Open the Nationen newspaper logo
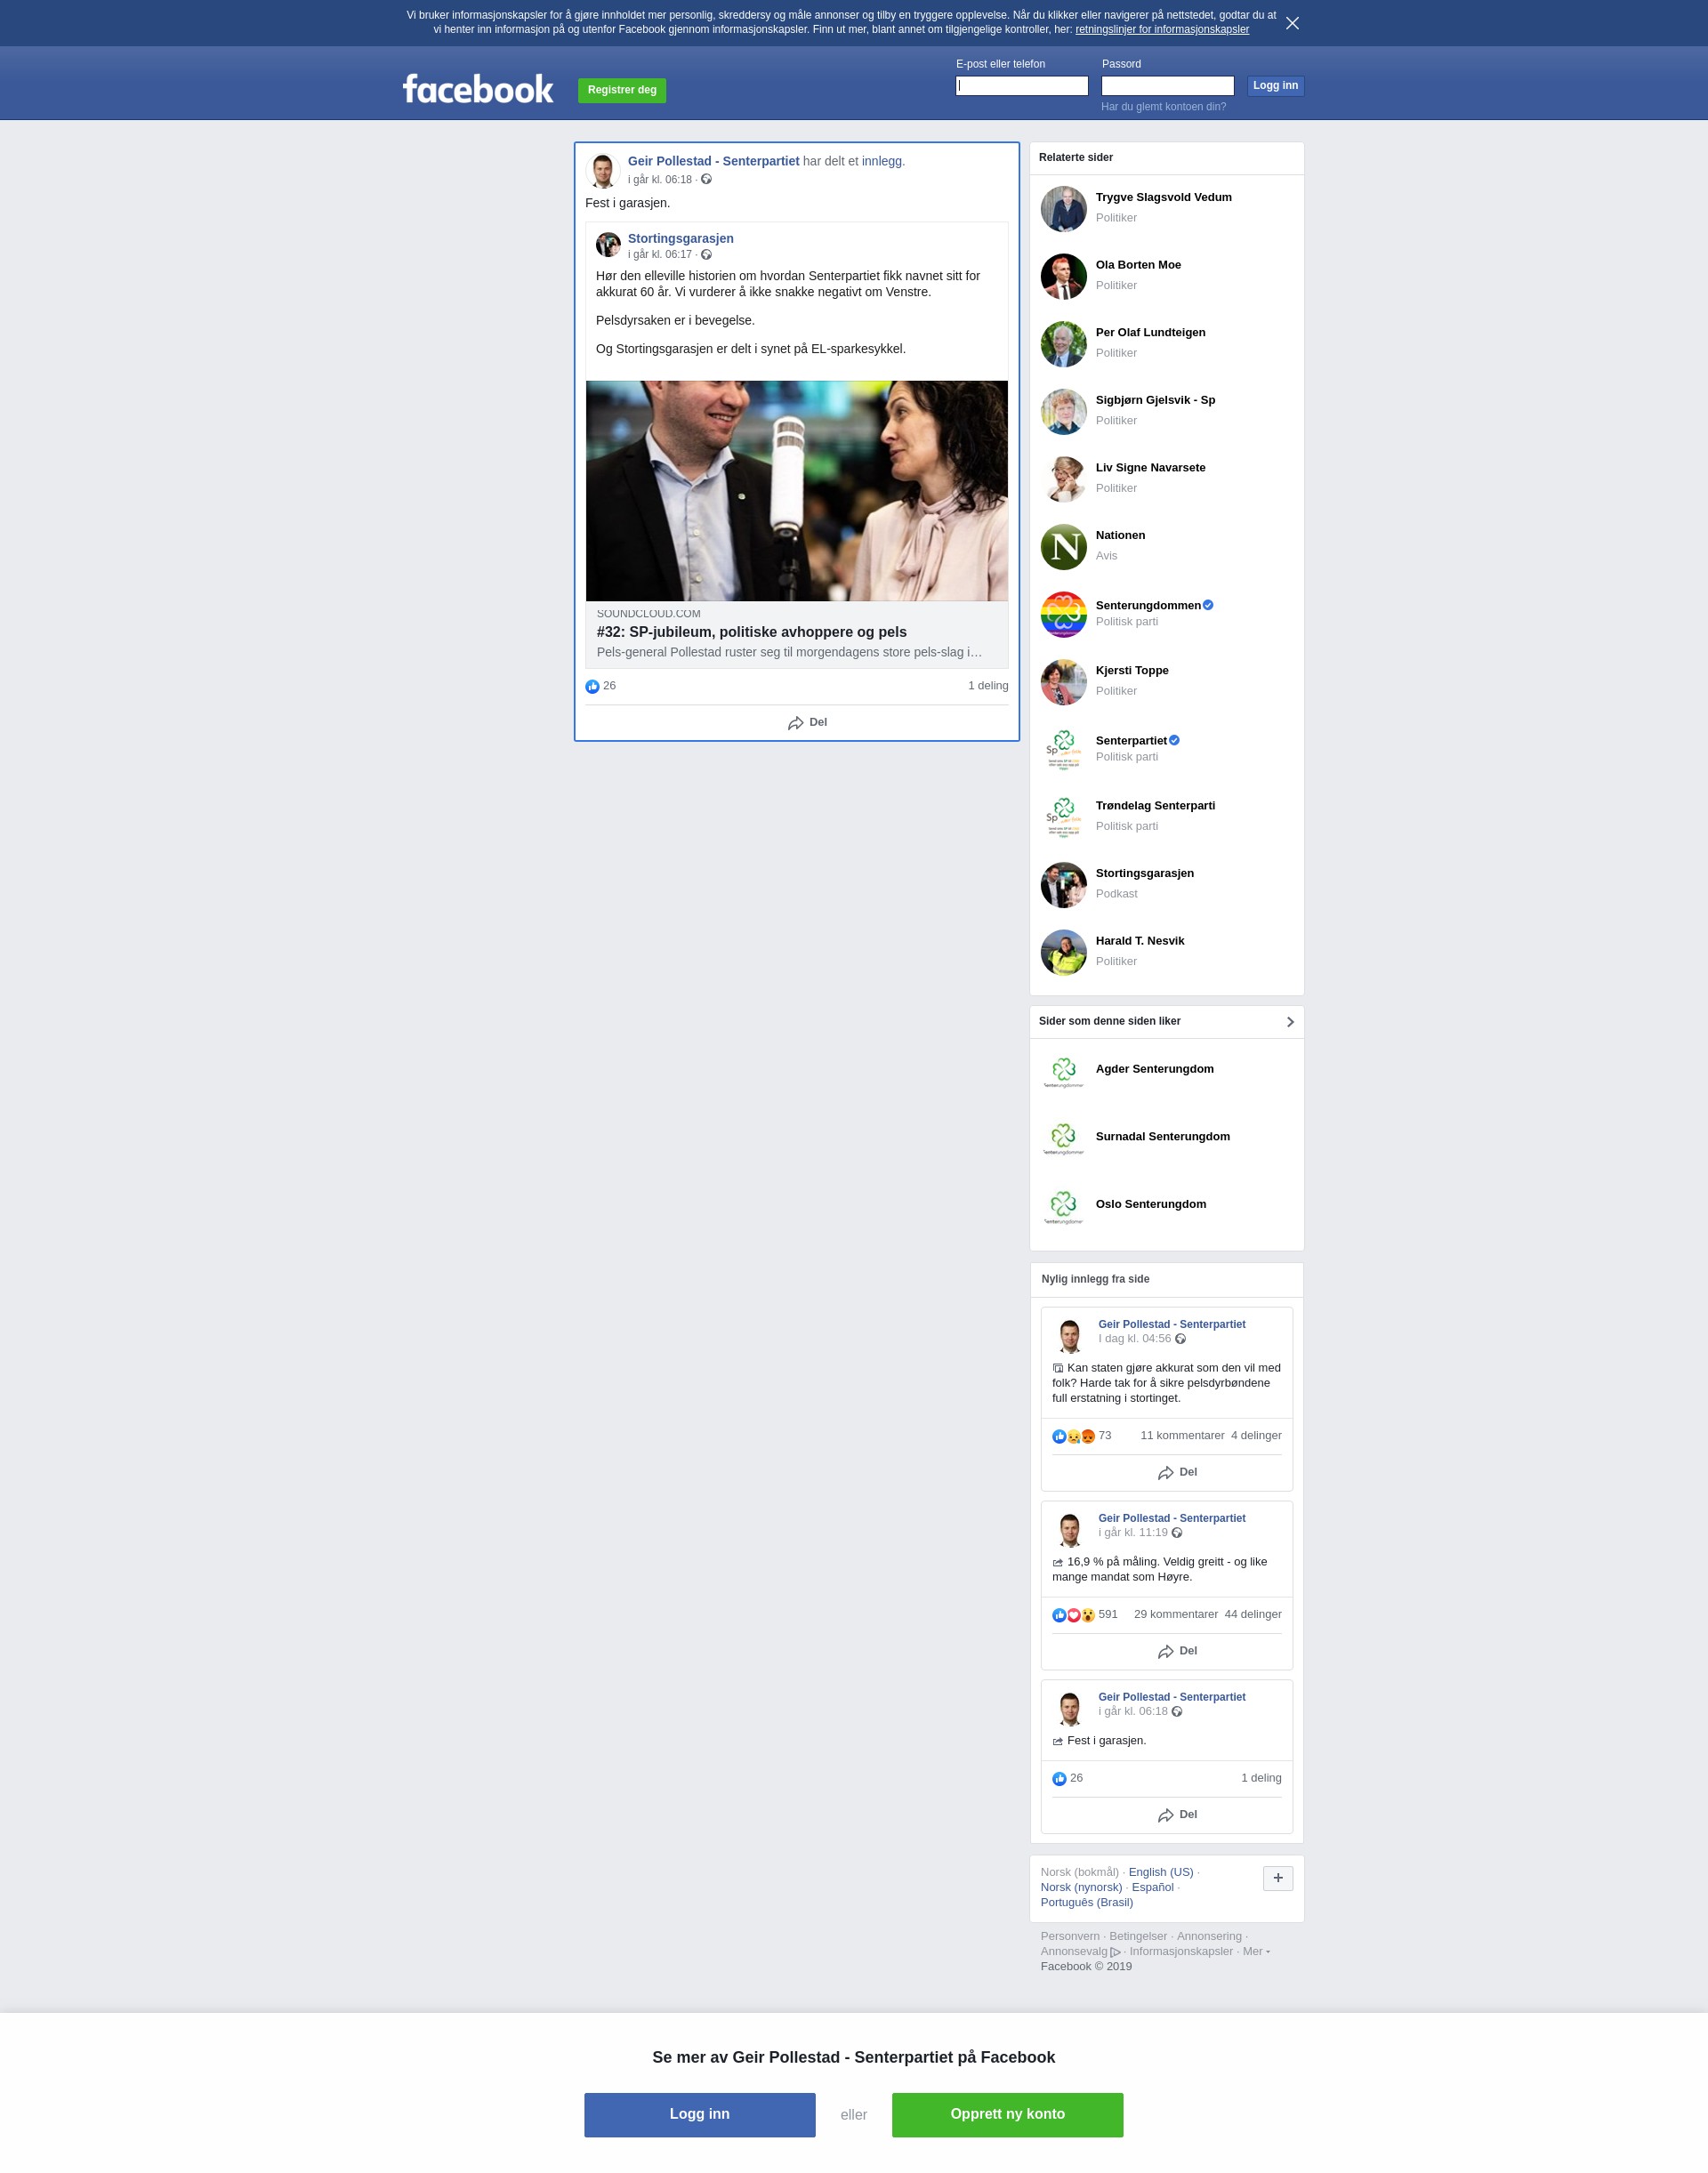The width and height of the screenshot is (1708, 2173). (x=1063, y=547)
